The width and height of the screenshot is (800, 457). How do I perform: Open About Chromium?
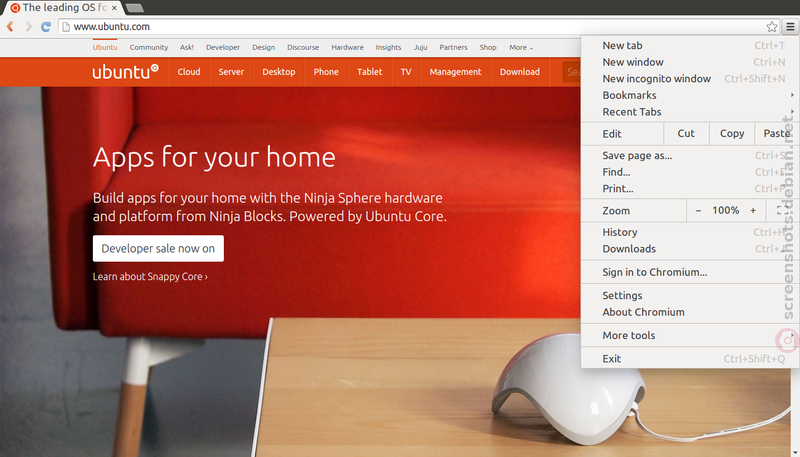click(x=690, y=312)
